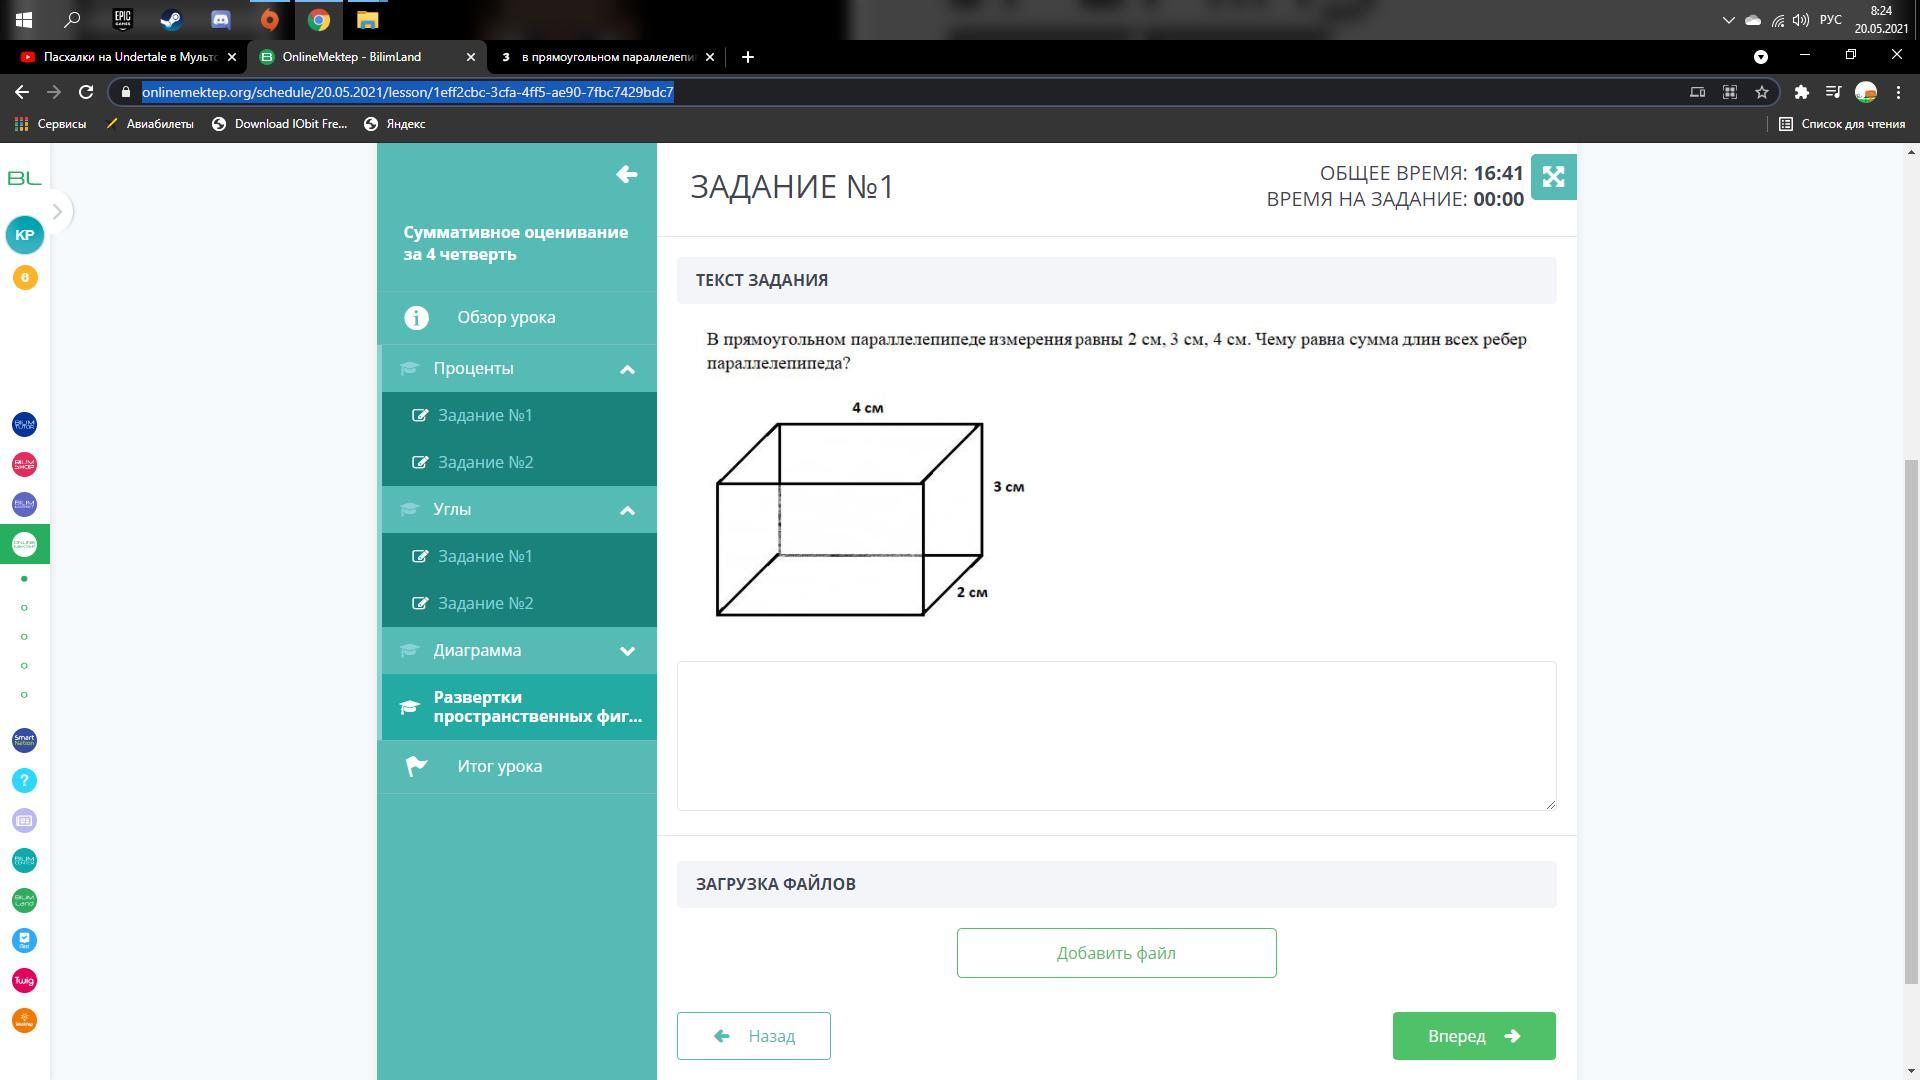Open Задание №2 under Проценты
This screenshot has width=1920, height=1080.
pos(485,462)
